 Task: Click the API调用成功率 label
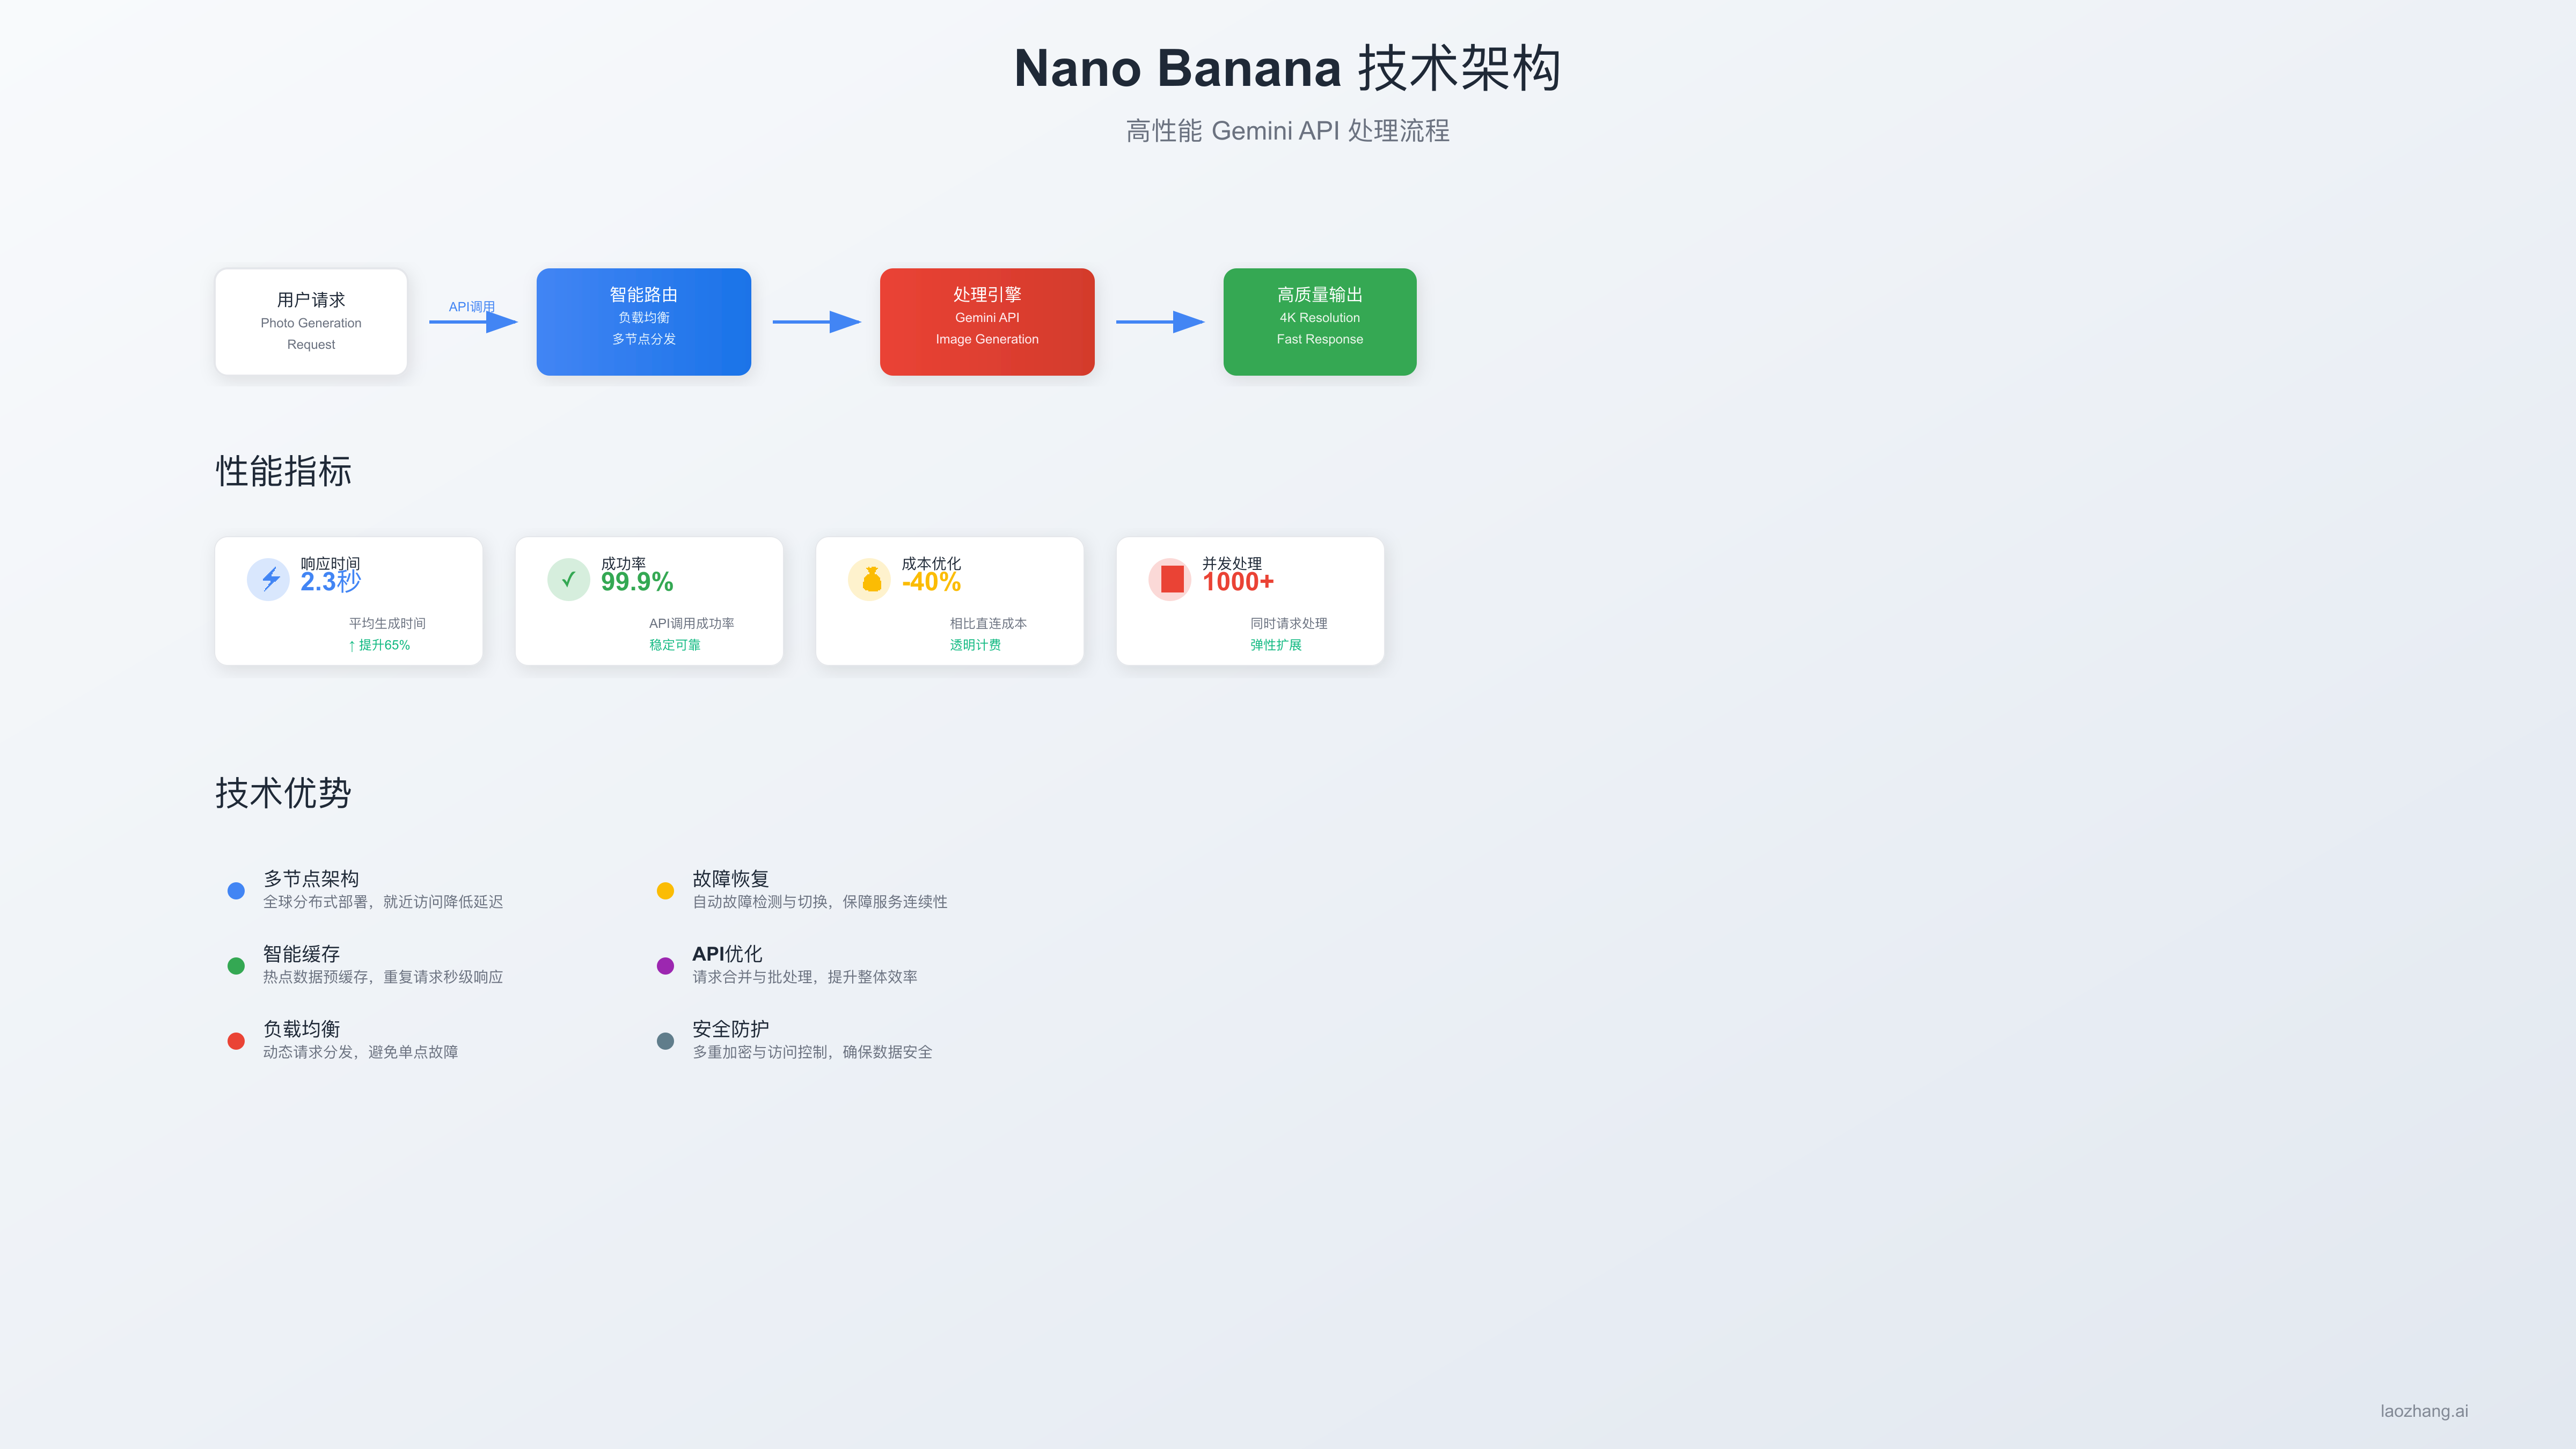click(692, 623)
